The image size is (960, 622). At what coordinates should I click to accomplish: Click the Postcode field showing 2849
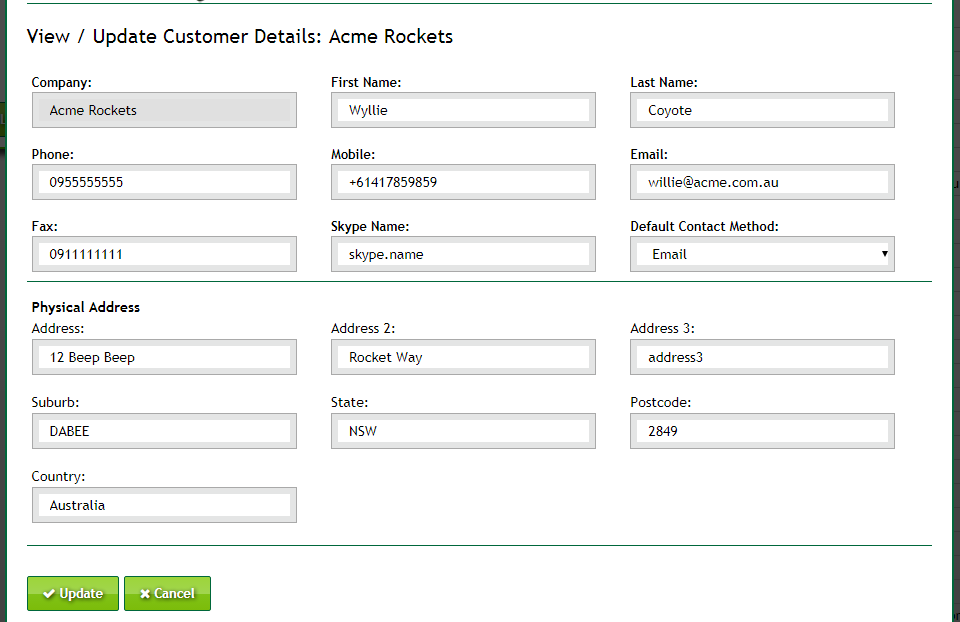pyautogui.click(x=762, y=431)
